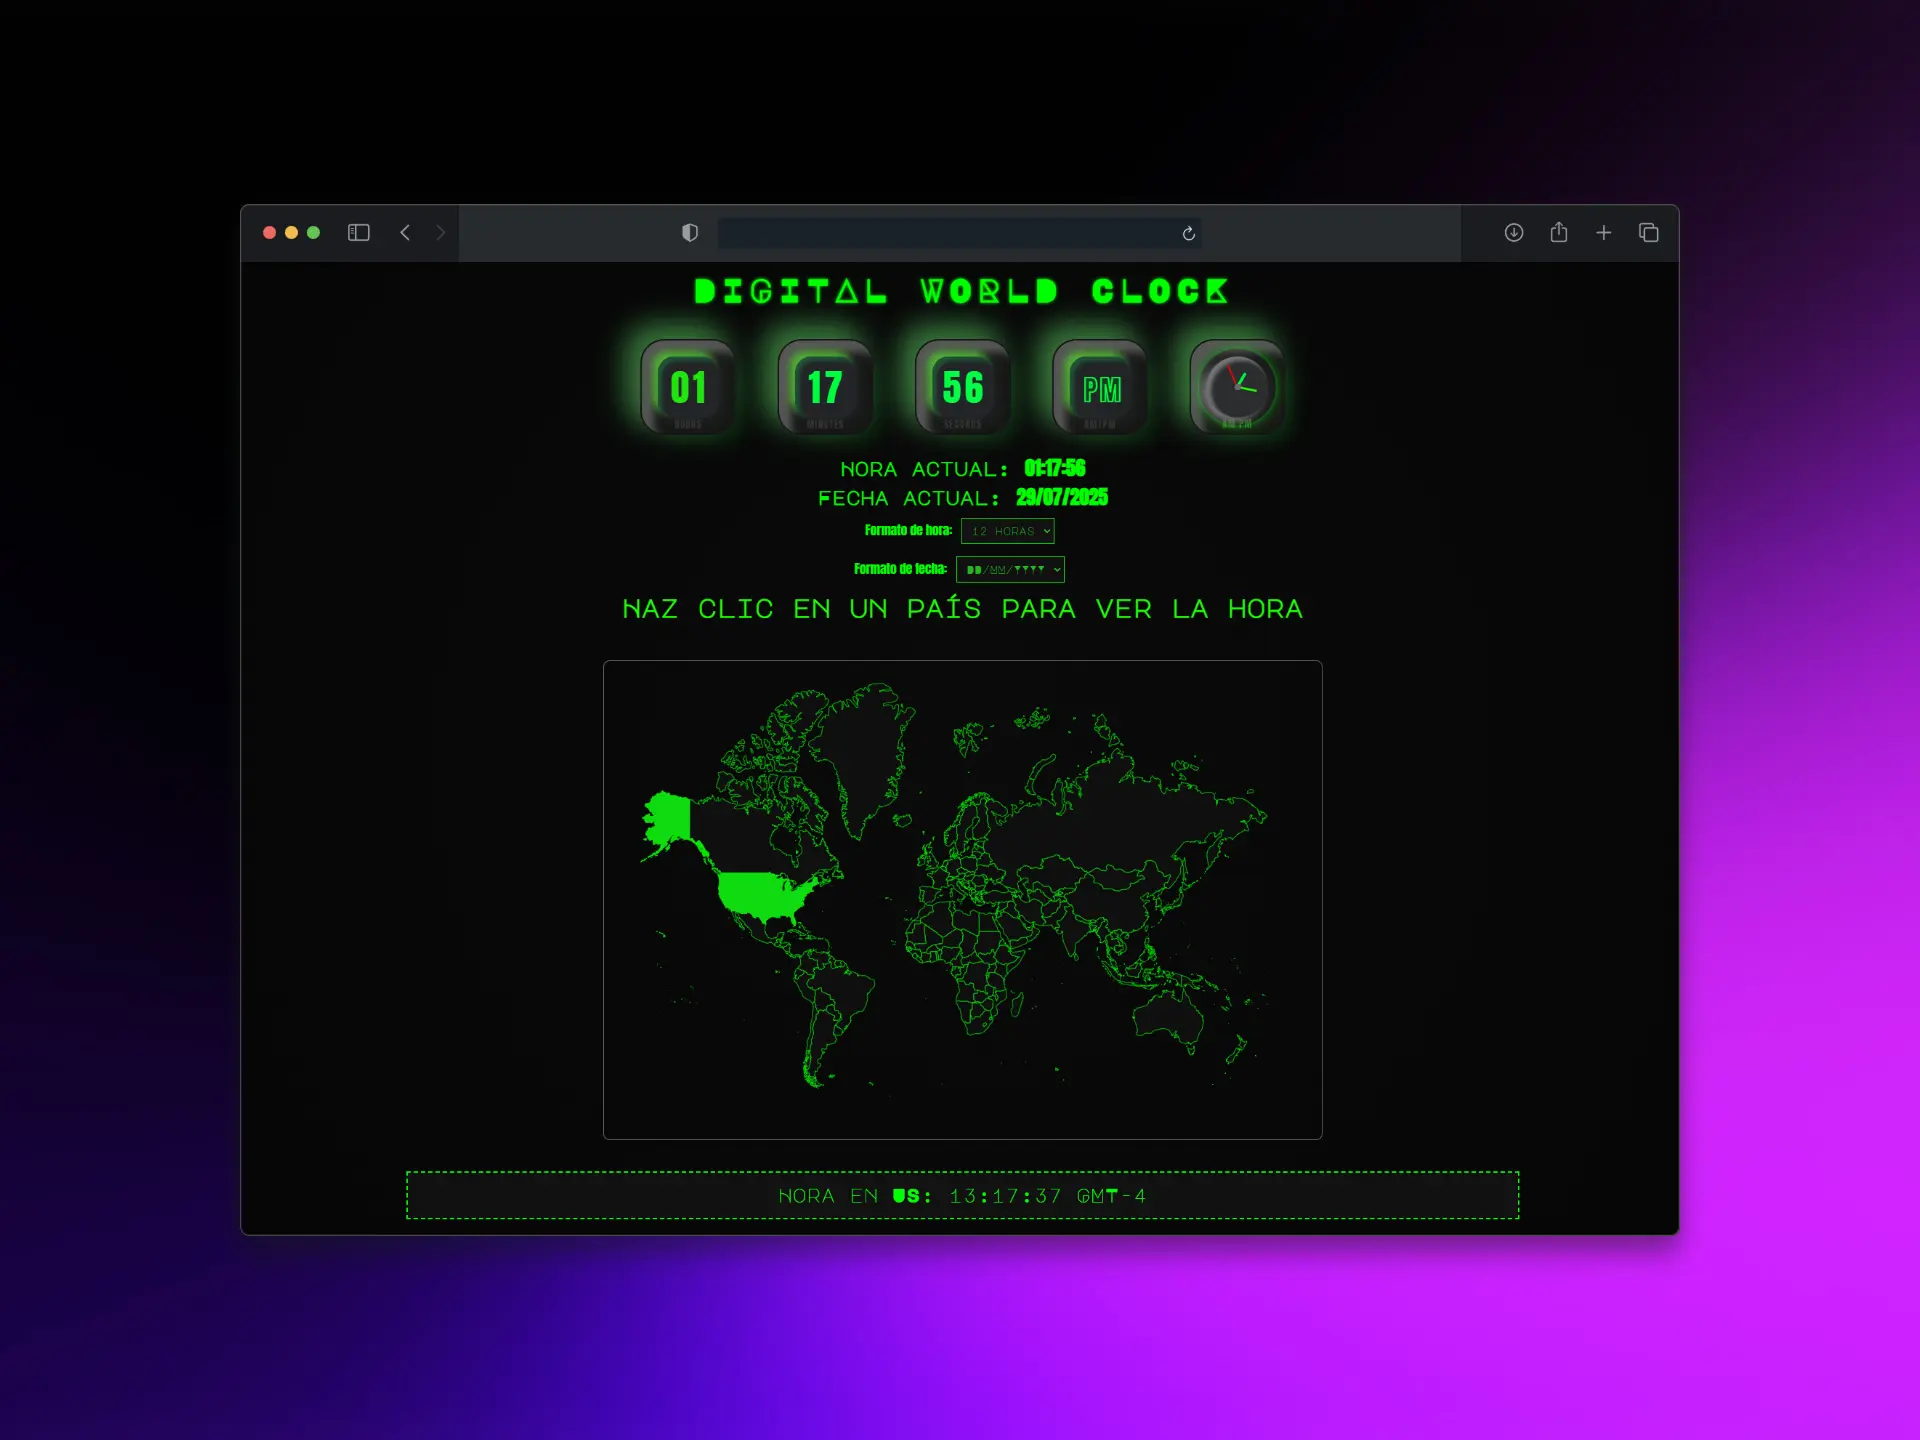Open the privacy shield icon
This screenshot has width=1920, height=1440.
click(690, 233)
